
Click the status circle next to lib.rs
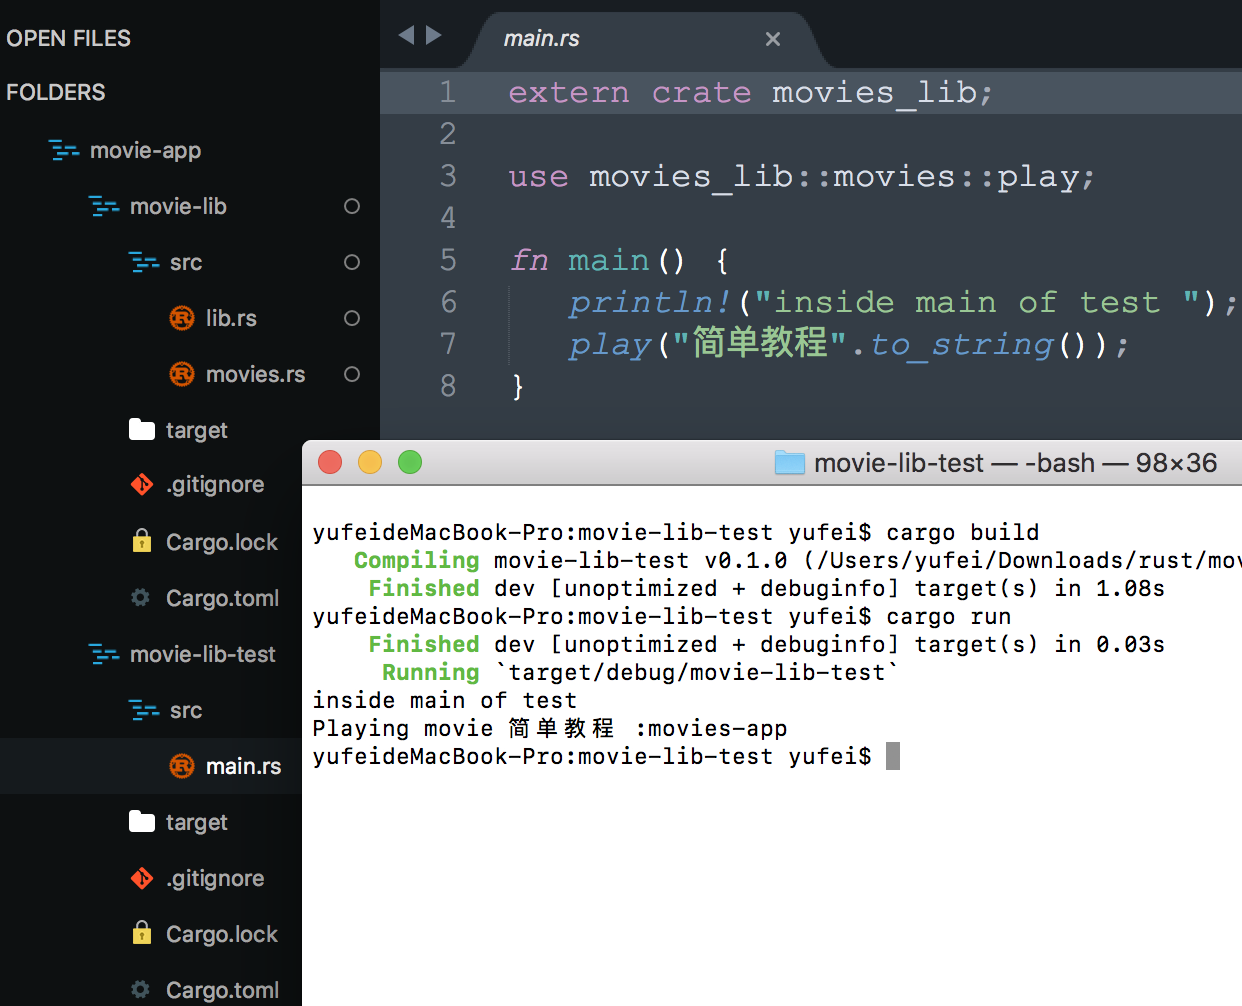coord(352,318)
